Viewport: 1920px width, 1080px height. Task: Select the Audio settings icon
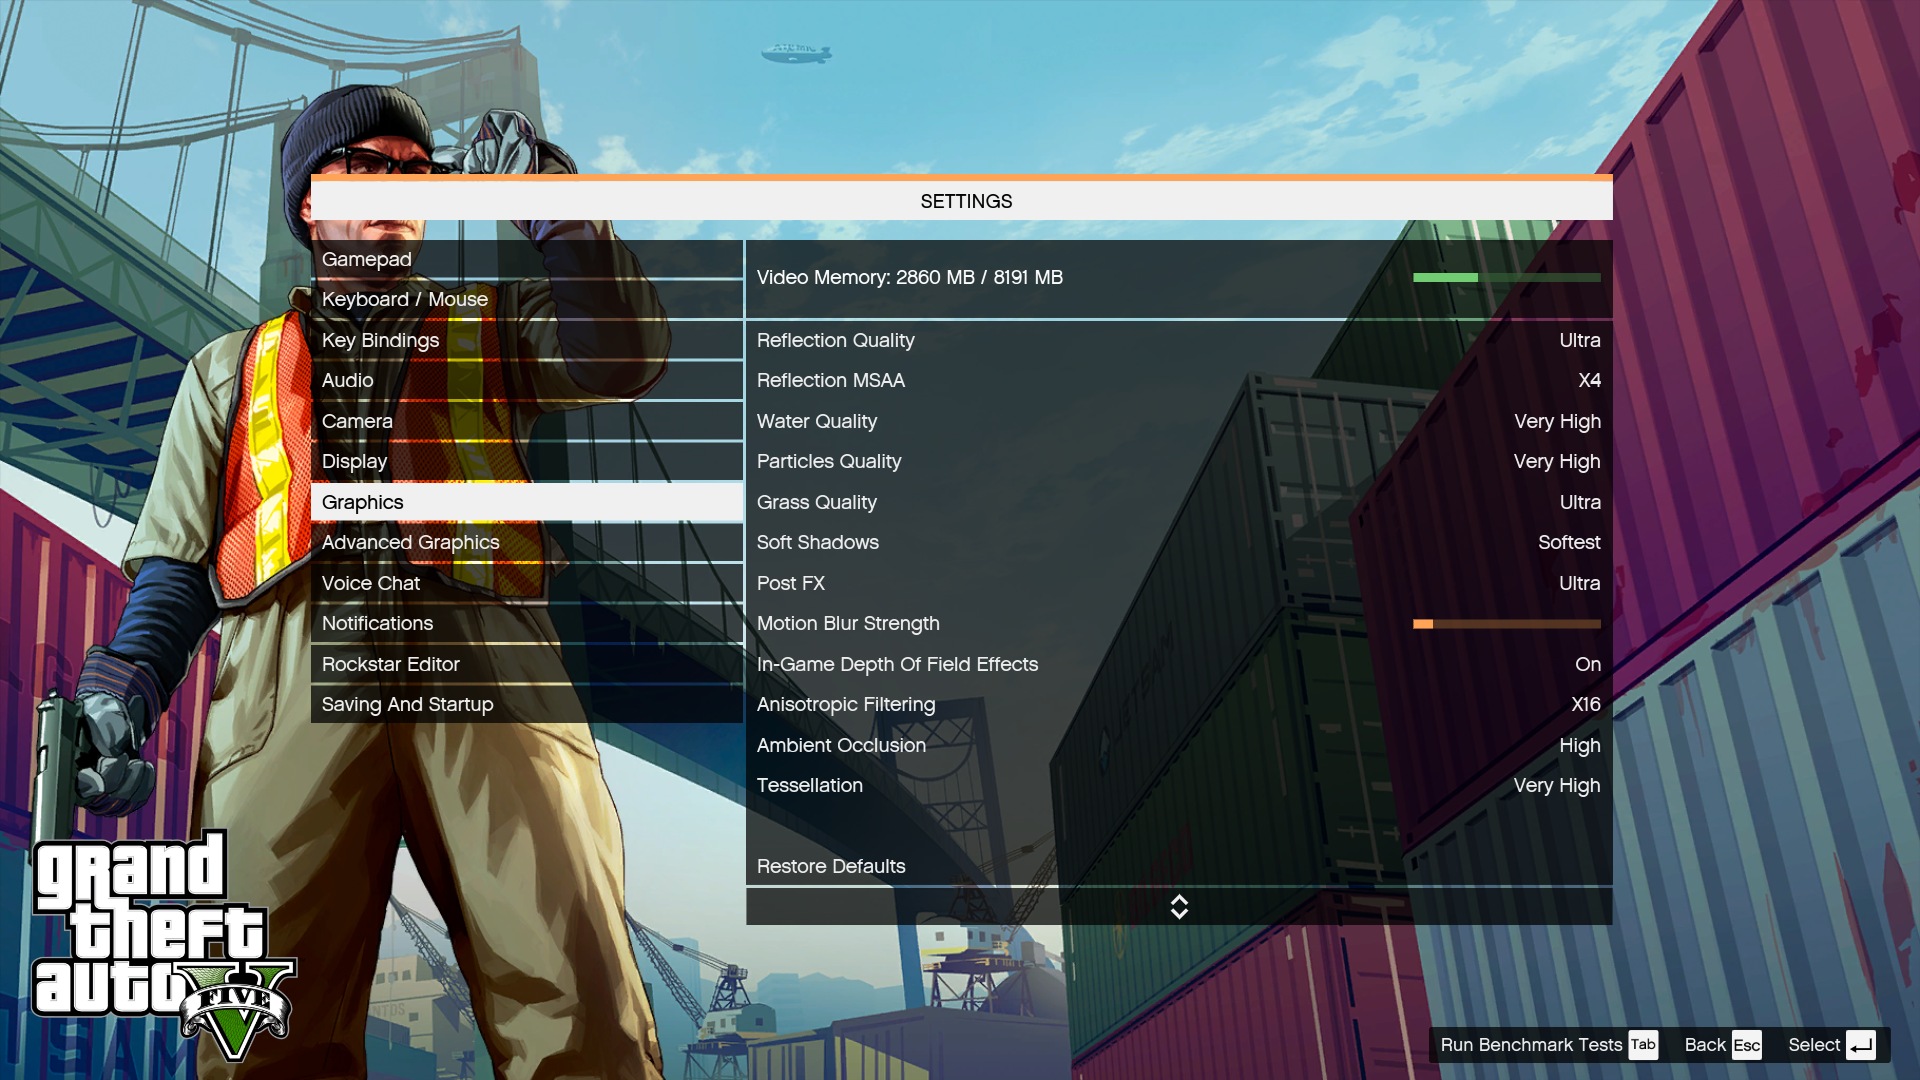pyautogui.click(x=347, y=380)
